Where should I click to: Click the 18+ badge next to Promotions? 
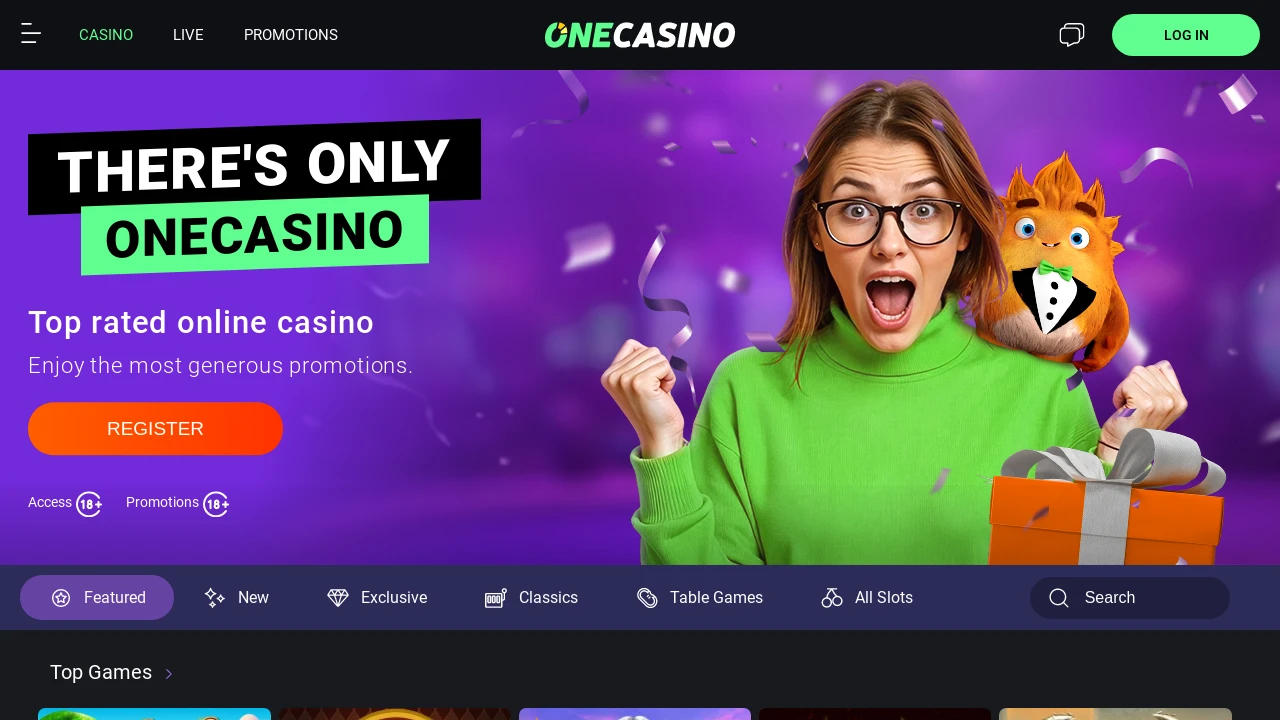pos(216,505)
